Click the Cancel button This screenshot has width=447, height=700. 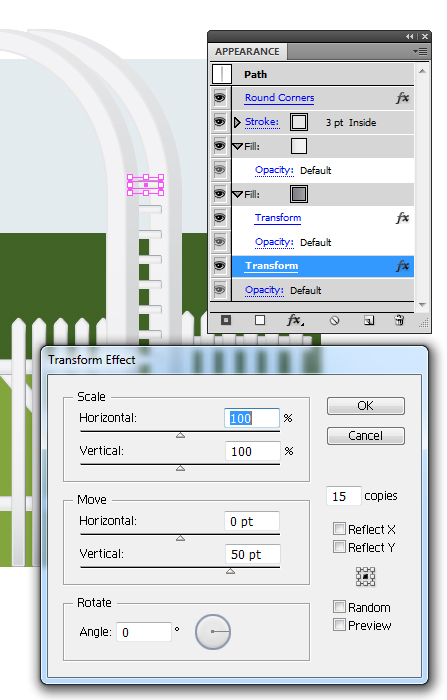tap(366, 436)
